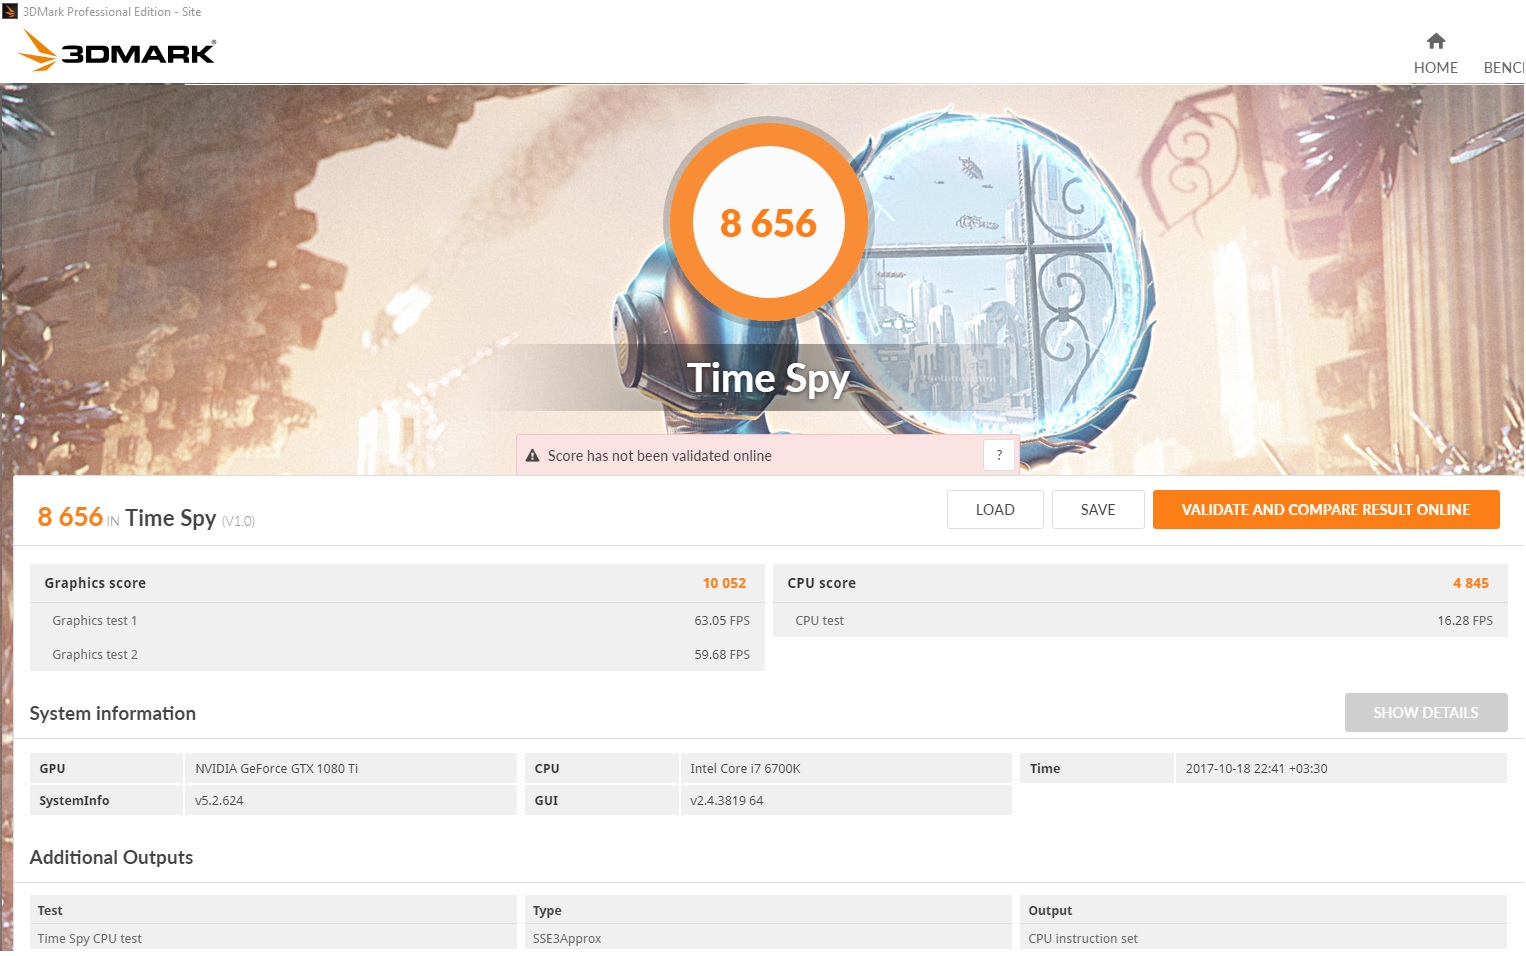Click the orange 8 656 score circle
Viewport: 1526px width, 956px height.
(768, 222)
